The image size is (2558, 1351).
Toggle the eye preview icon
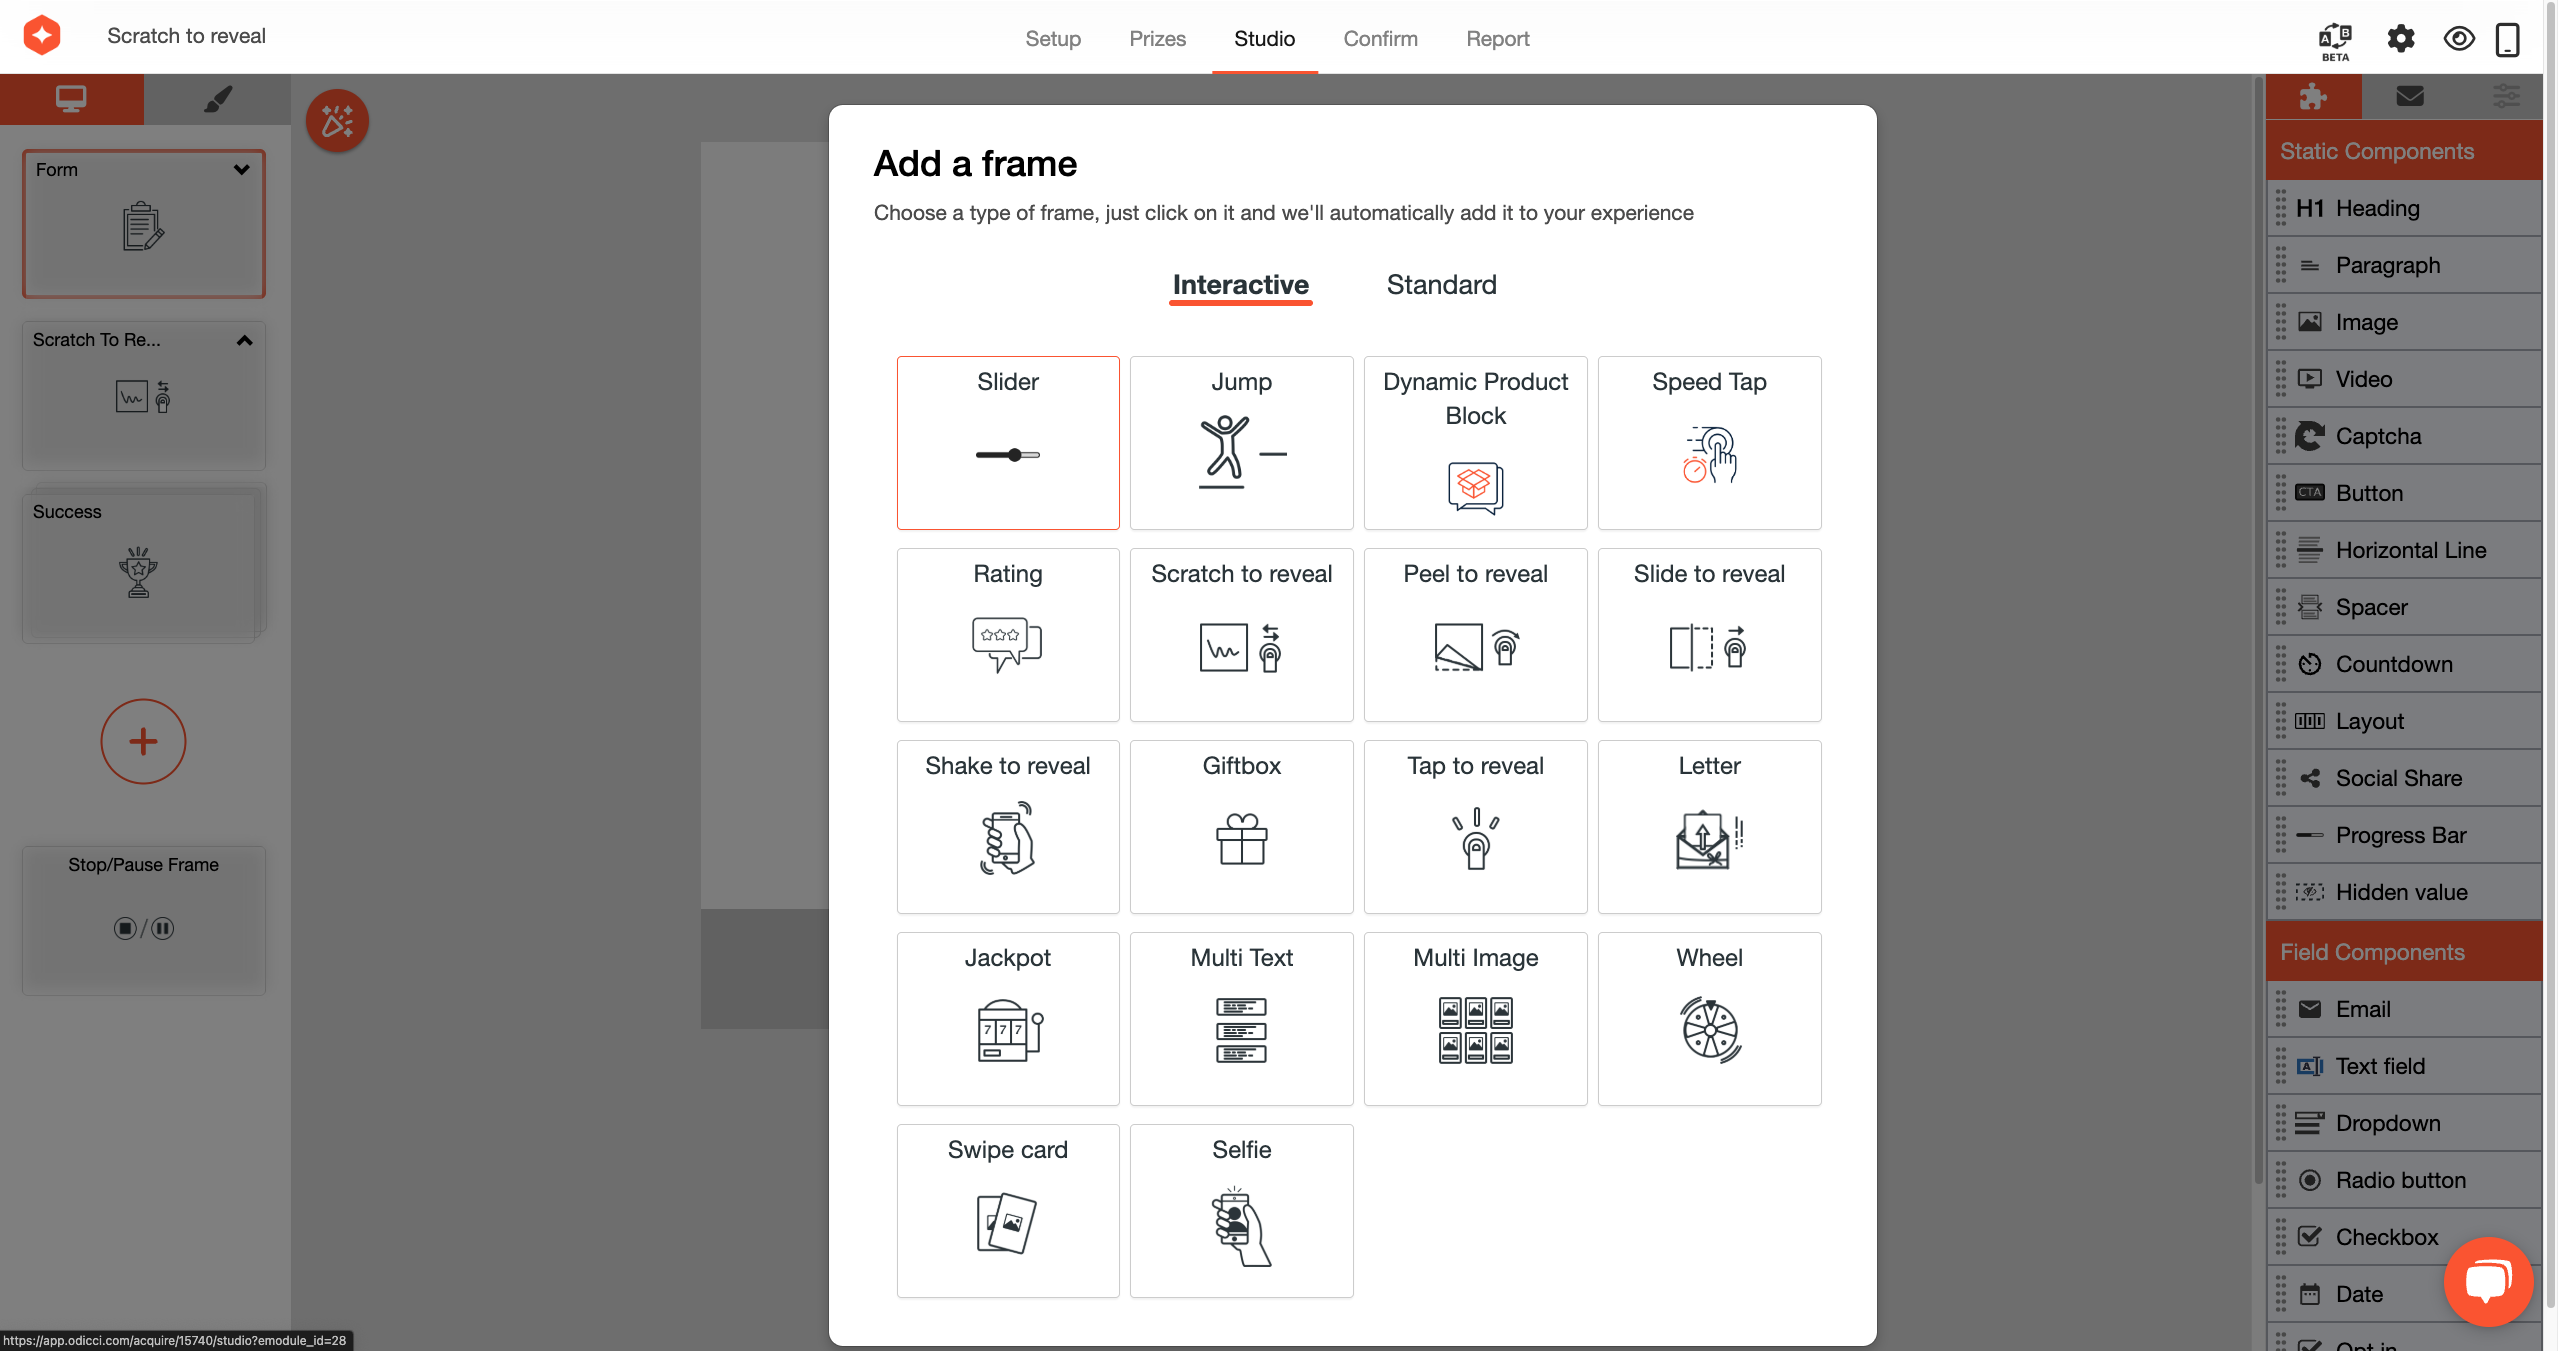tap(2458, 39)
